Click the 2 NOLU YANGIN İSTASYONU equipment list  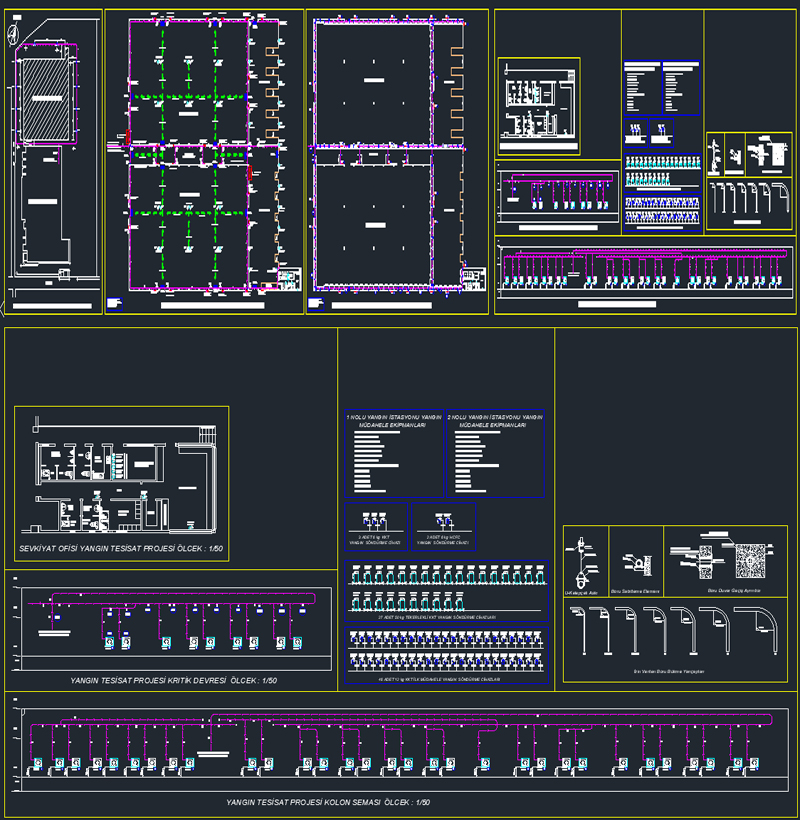click(x=494, y=455)
